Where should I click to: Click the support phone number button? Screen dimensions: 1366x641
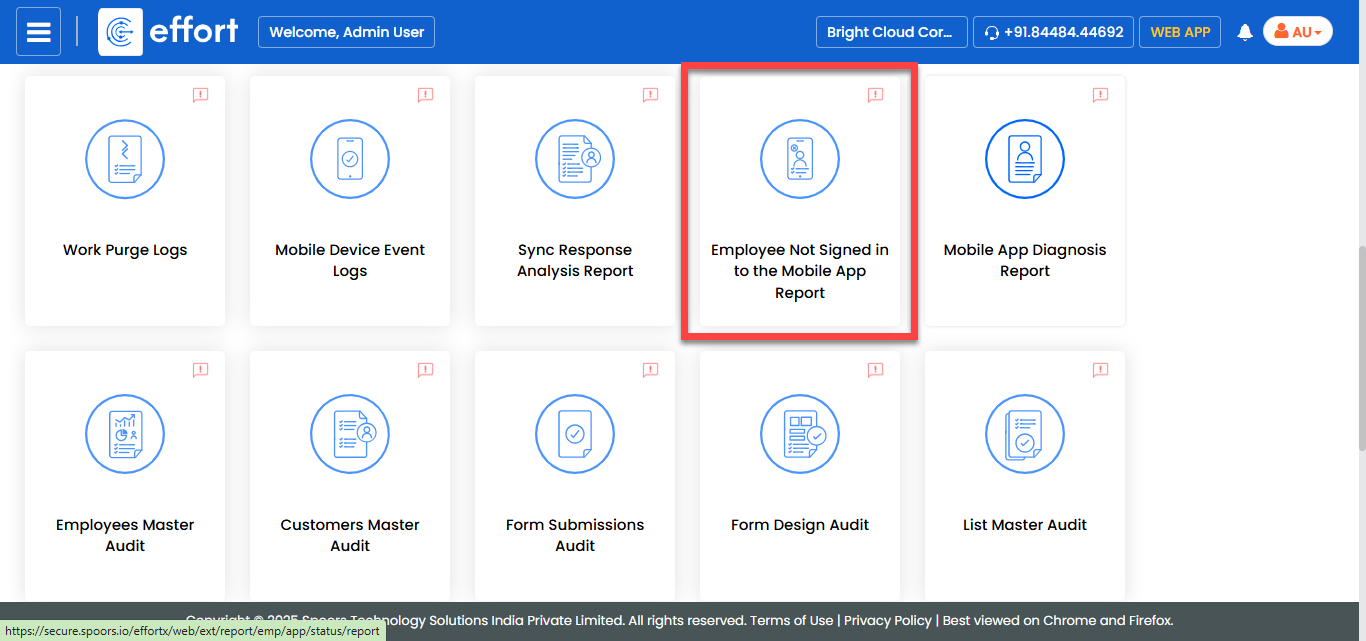click(x=1054, y=32)
